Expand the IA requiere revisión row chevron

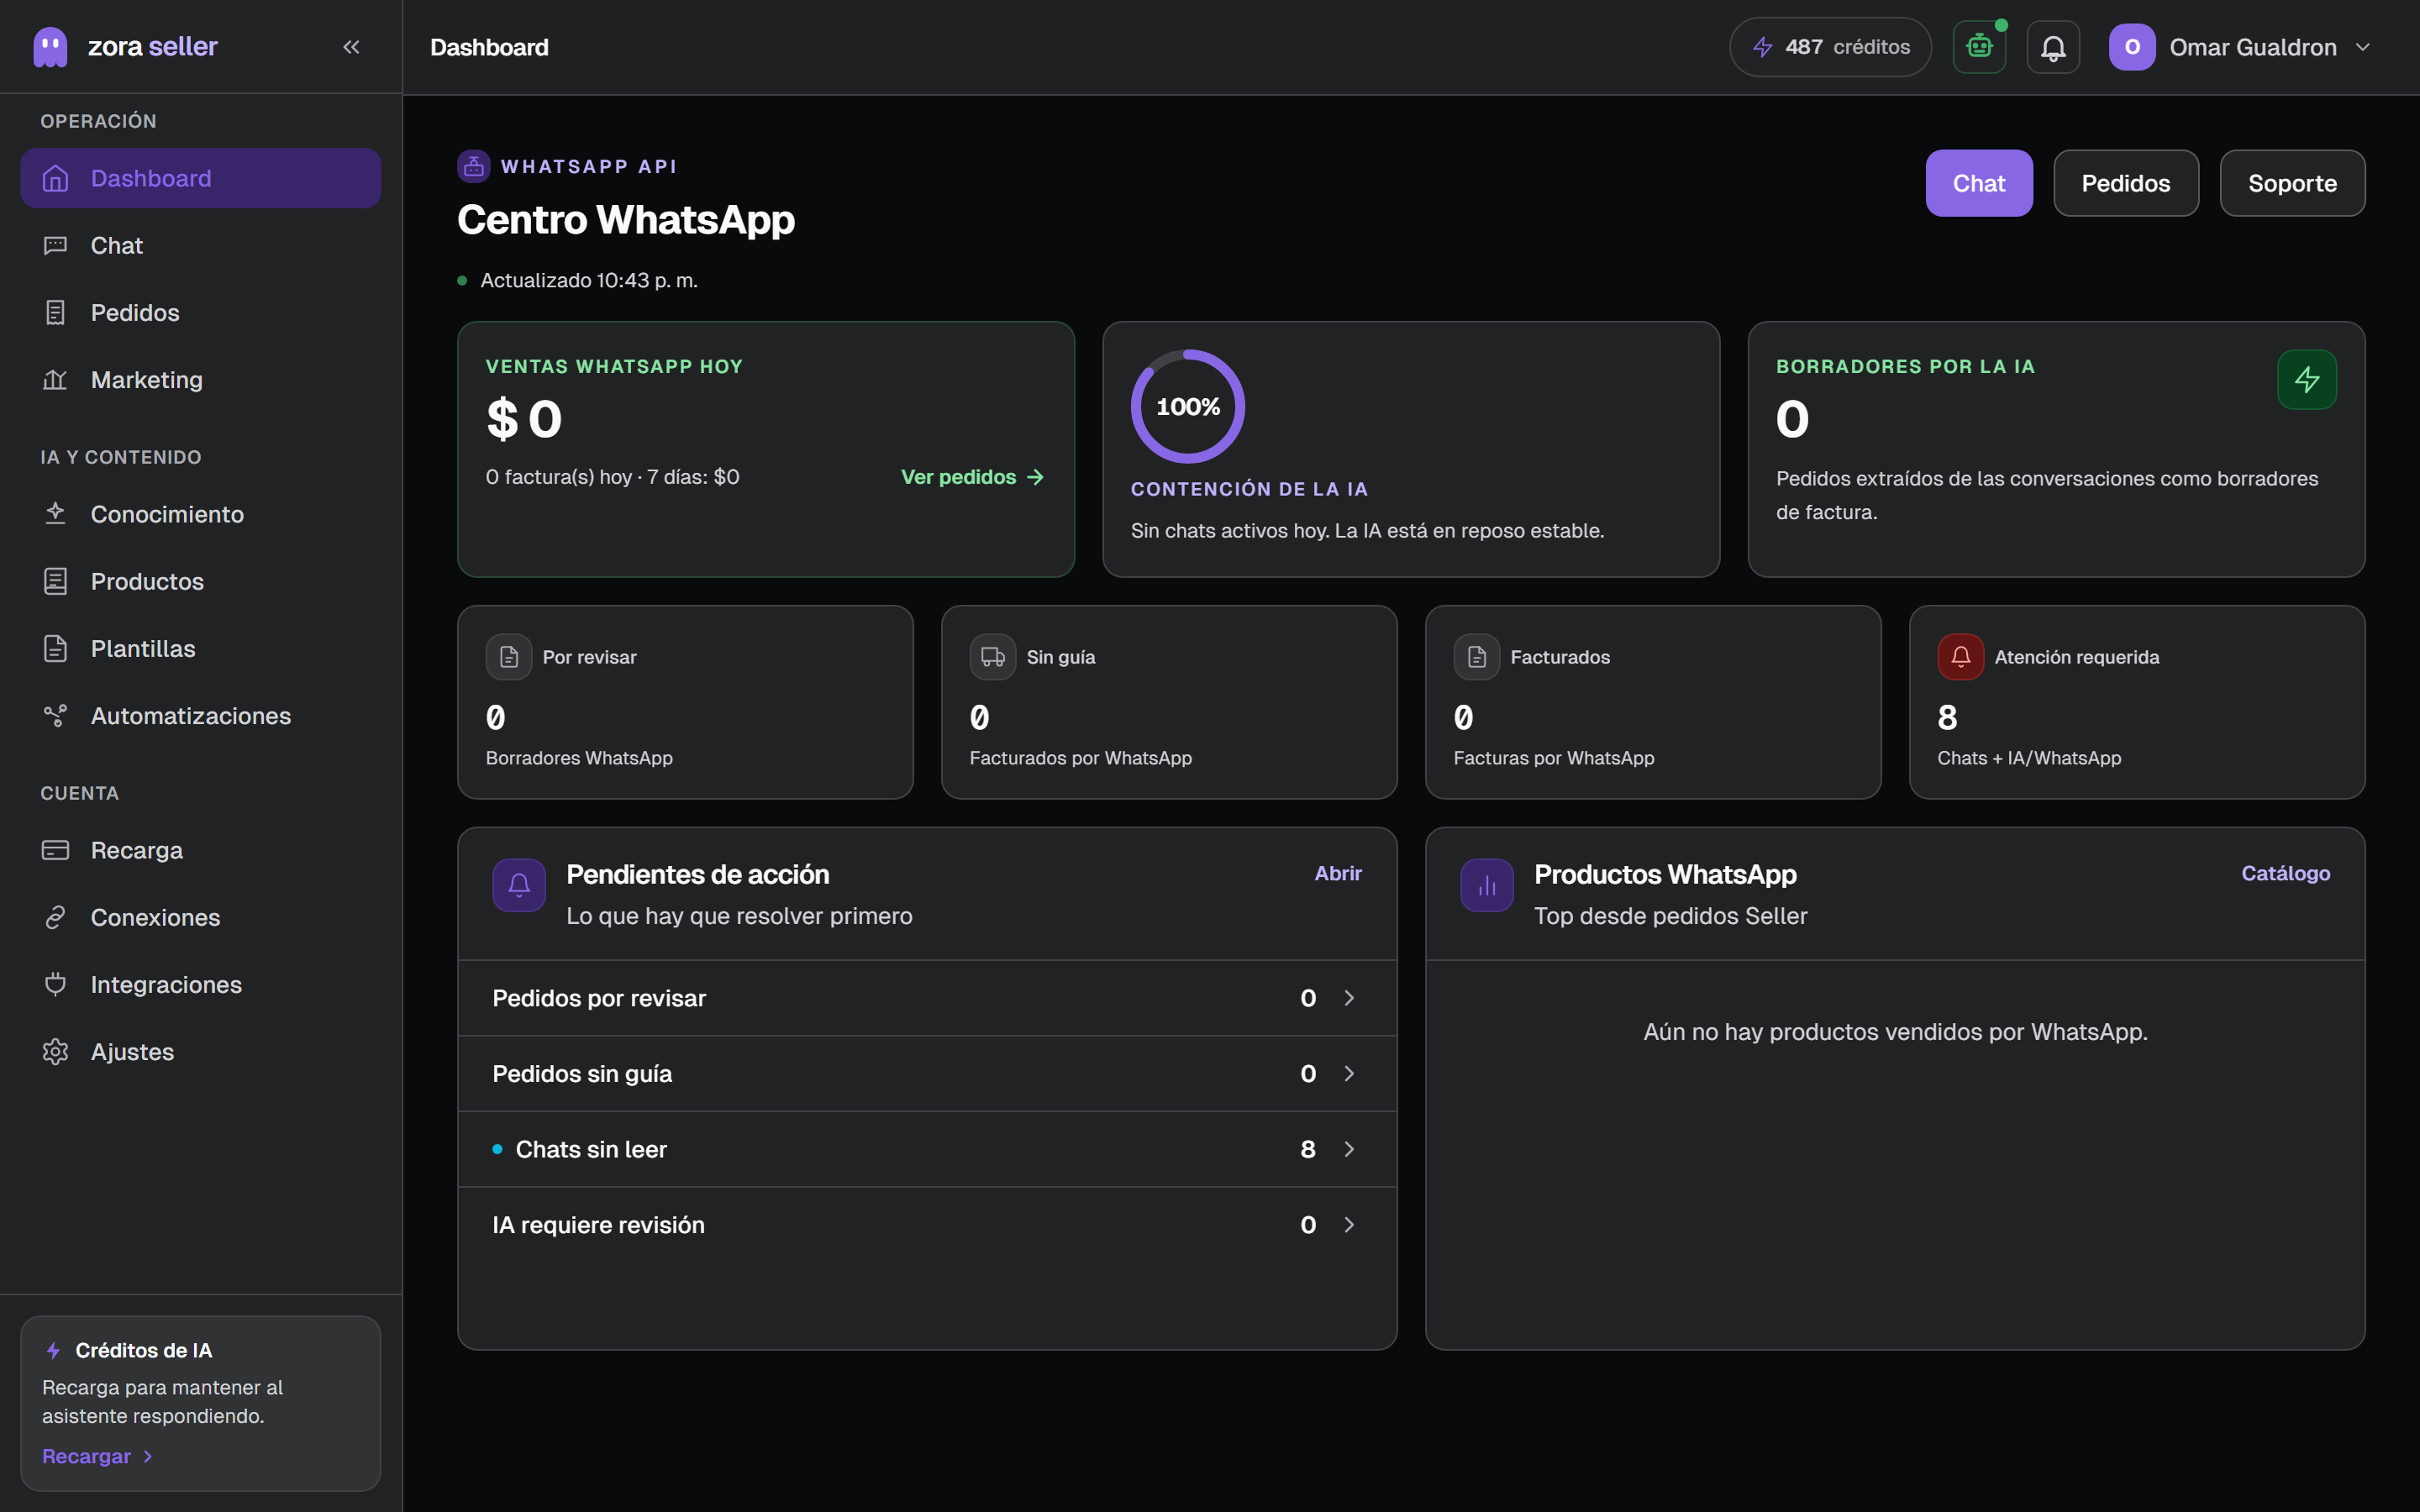pyautogui.click(x=1349, y=1225)
